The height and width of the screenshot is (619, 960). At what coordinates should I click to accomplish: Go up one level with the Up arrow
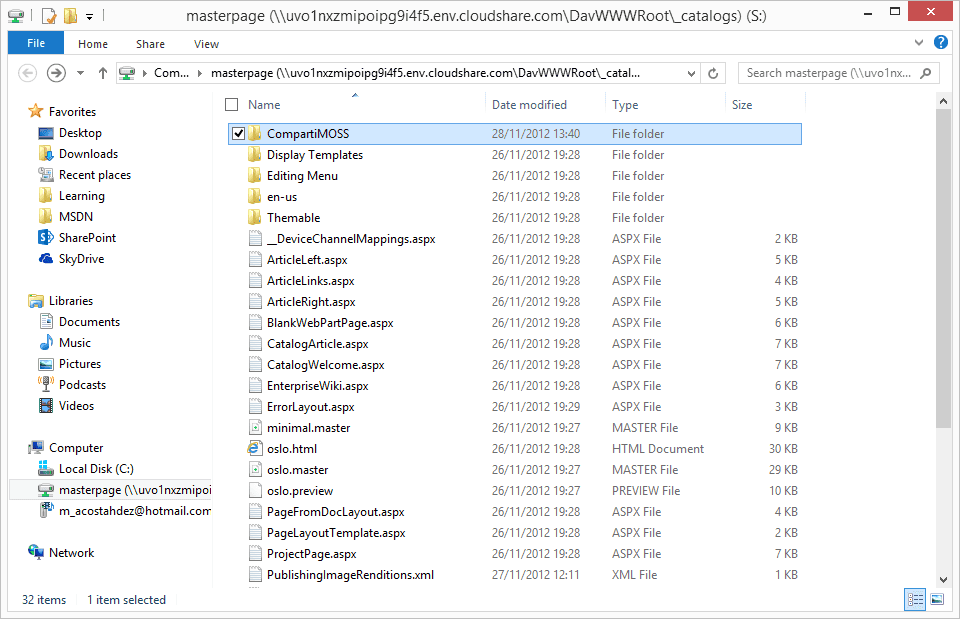pos(103,73)
